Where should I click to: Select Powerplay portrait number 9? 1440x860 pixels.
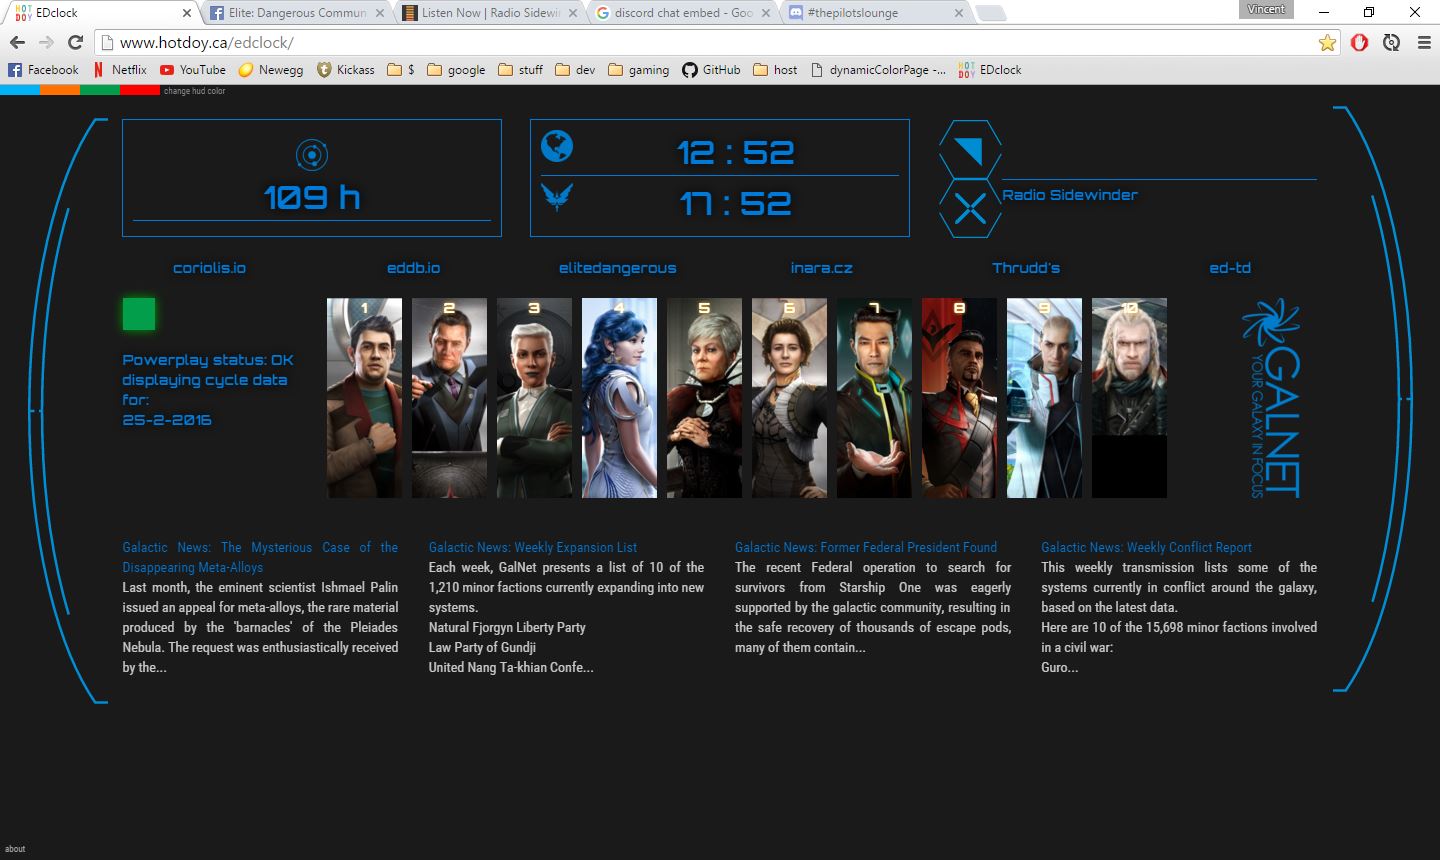(x=1044, y=398)
